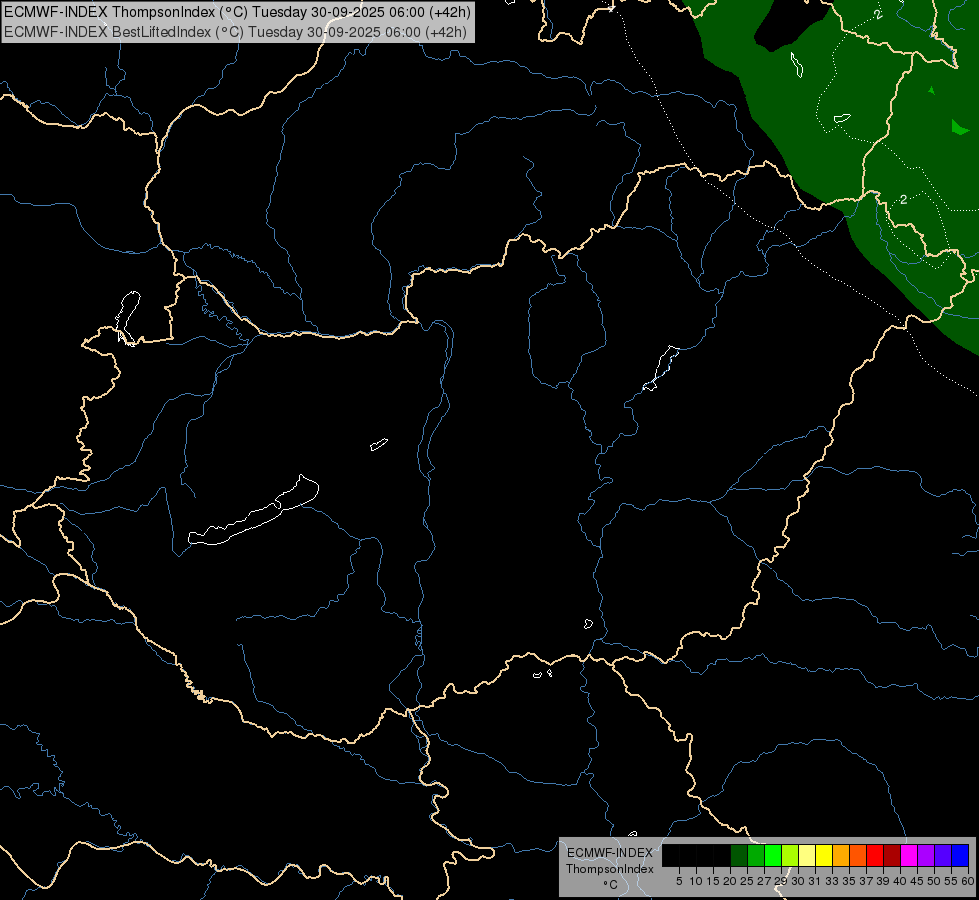Click the contour label 2 in green area
This screenshot has width=979, height=900.
tap(903, 200)
